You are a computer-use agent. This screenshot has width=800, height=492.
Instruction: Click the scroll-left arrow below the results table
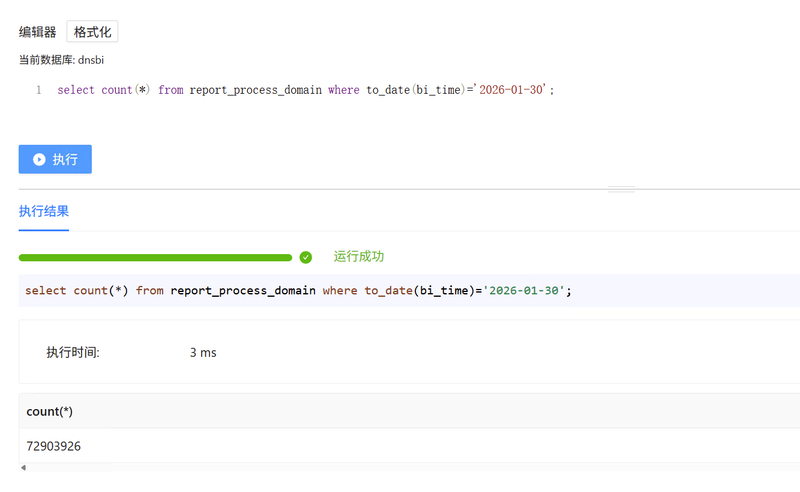(x=23, y=468)
